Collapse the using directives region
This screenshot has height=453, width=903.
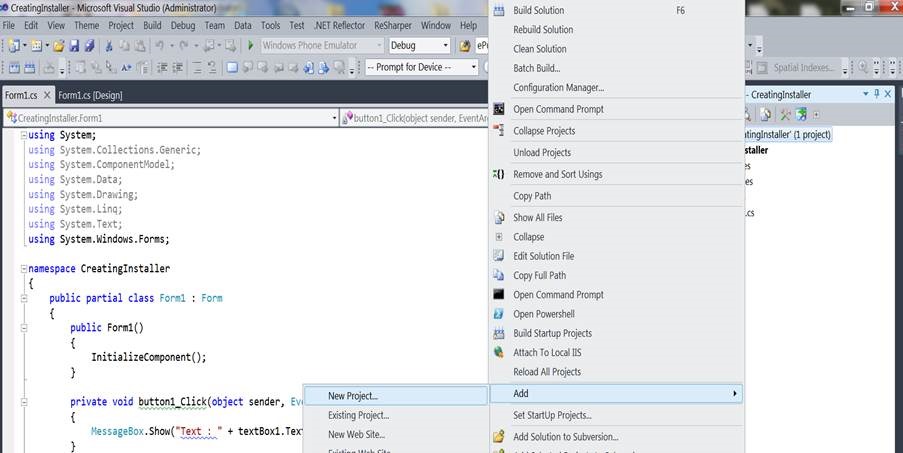click(x=23, y=136)
